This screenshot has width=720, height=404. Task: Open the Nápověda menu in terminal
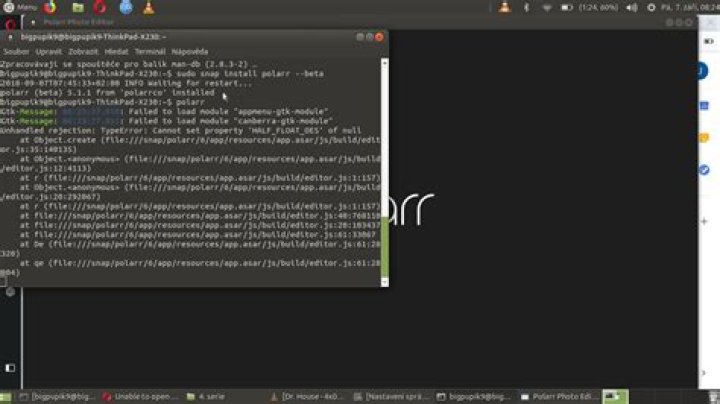190,52
